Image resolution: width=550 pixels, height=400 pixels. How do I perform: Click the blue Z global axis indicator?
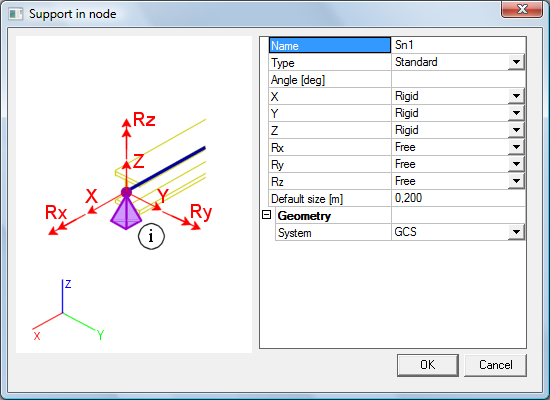pyautogui.click(x=62, y=296)
